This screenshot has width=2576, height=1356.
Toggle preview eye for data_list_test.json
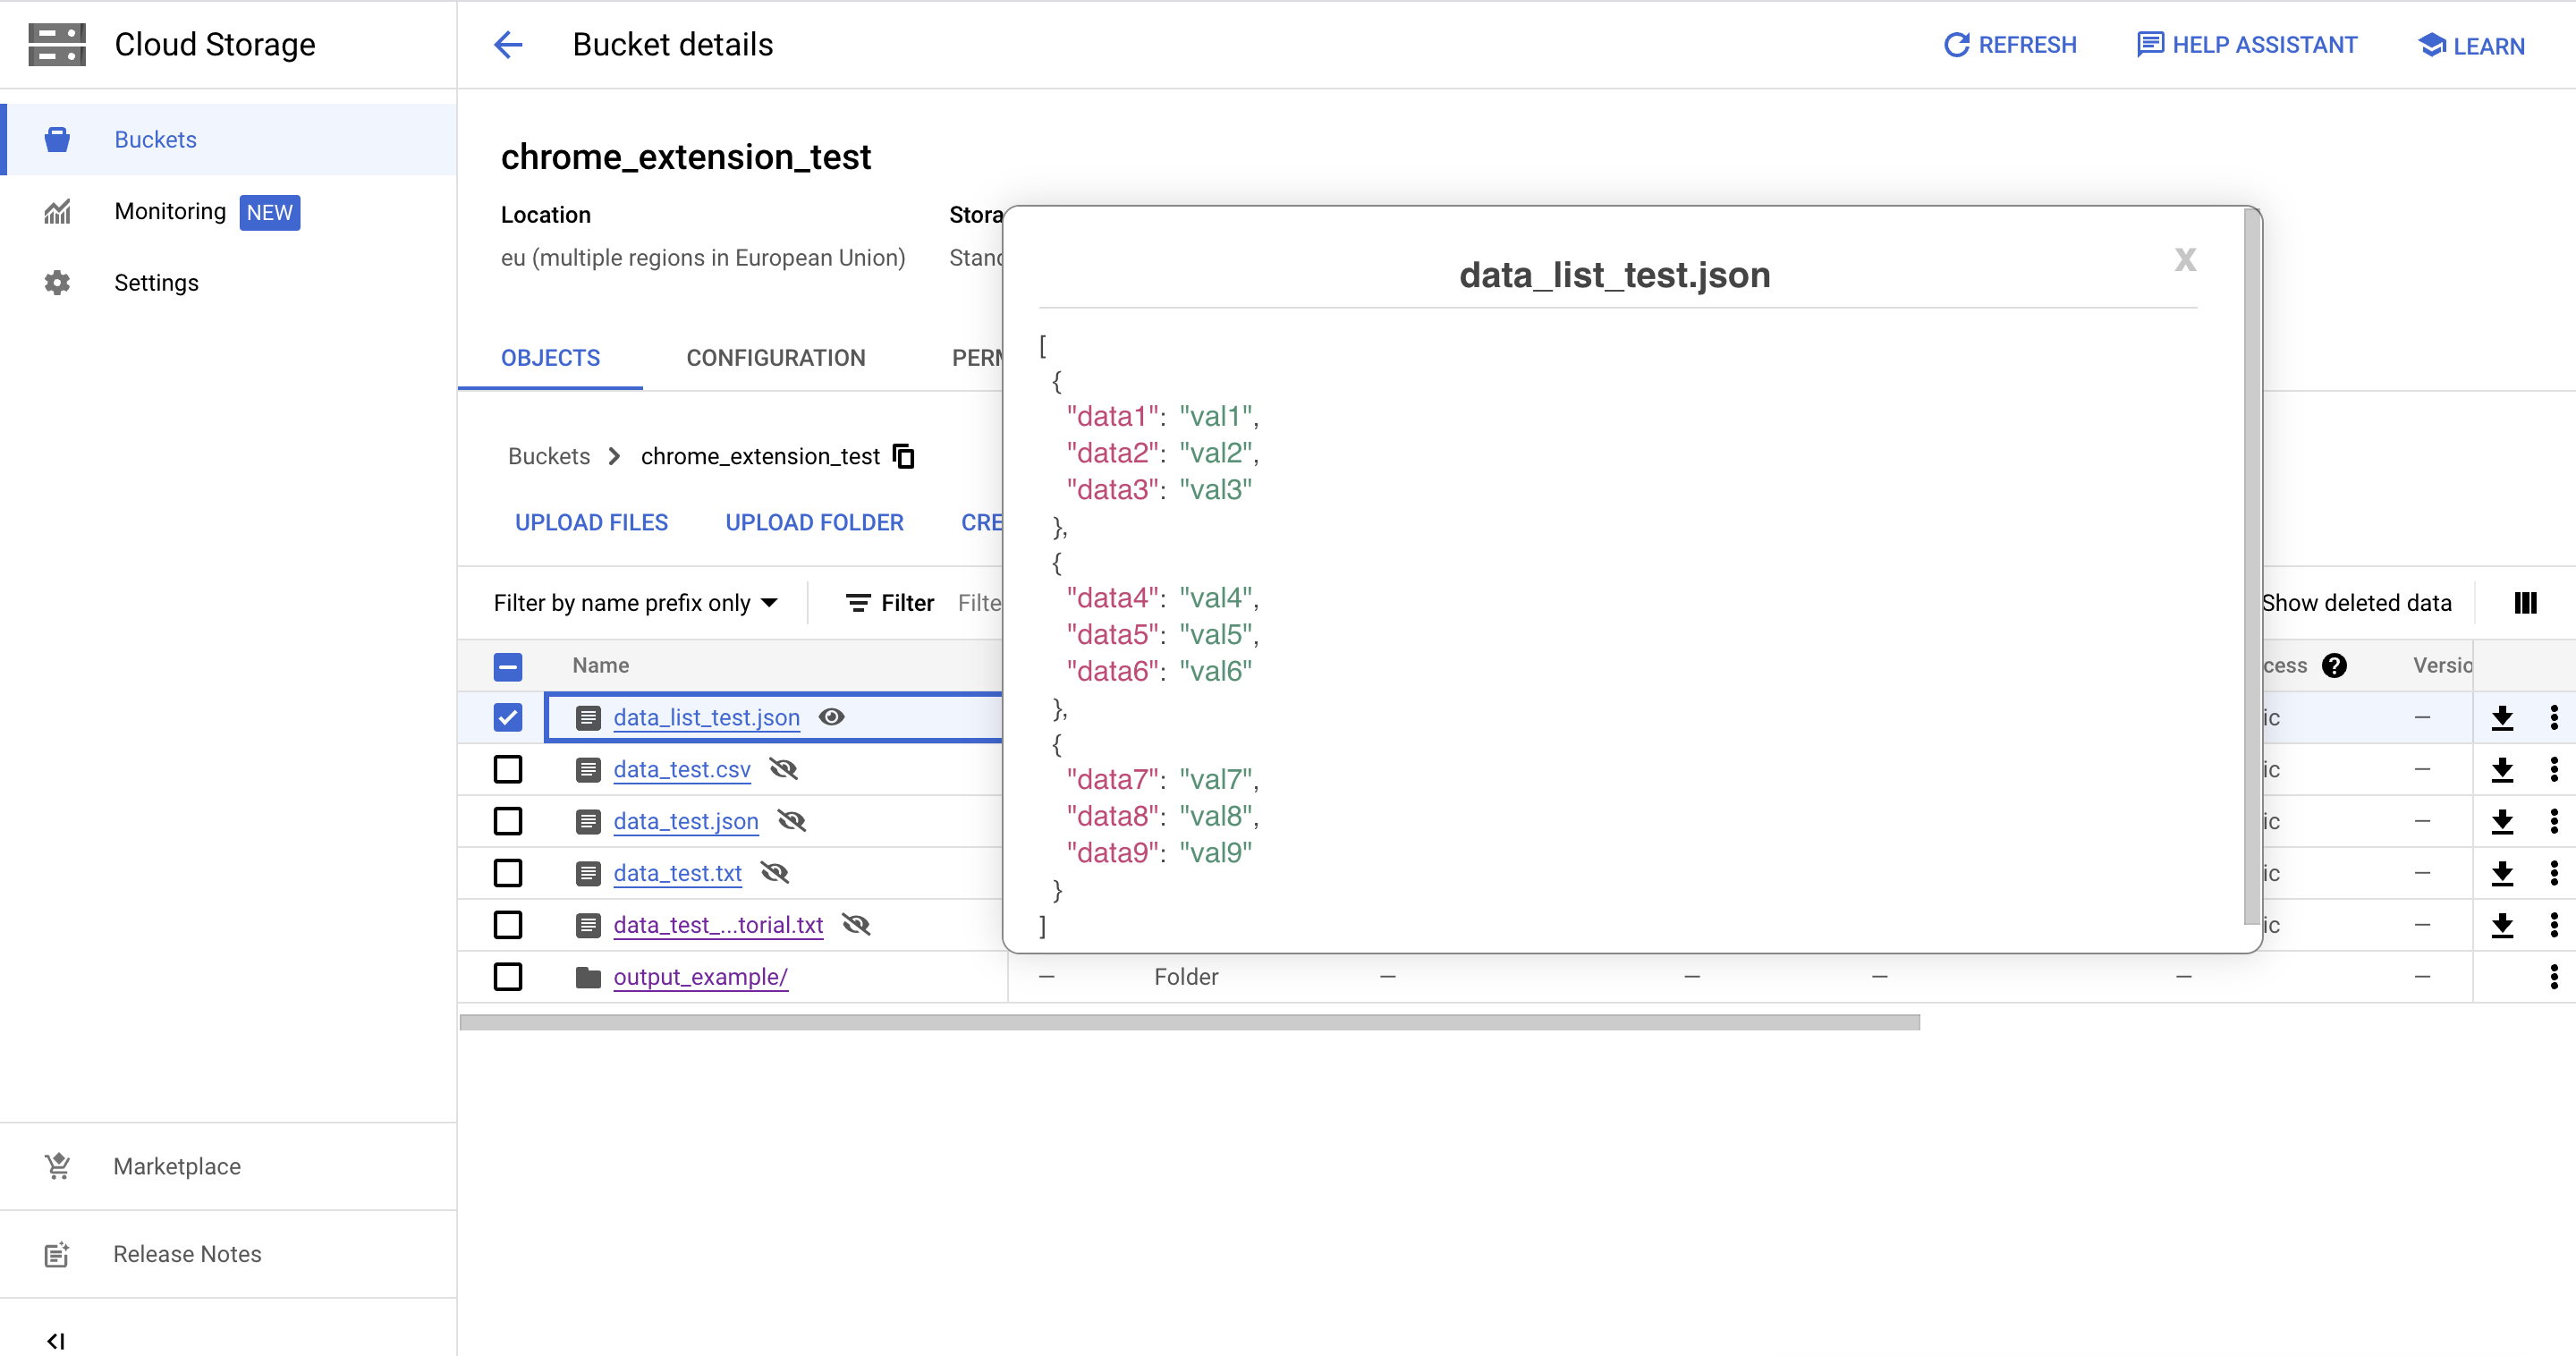(x=832, y=717)
